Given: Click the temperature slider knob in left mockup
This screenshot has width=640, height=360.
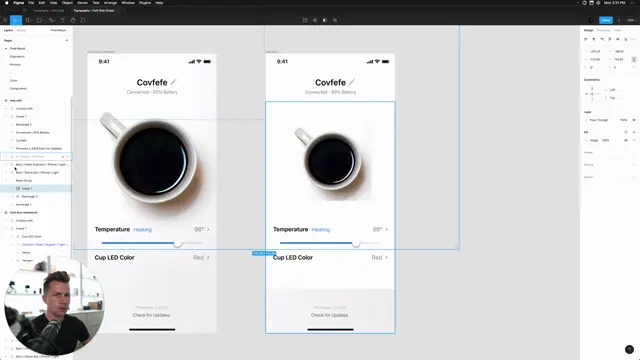Looking at the screenshot, I should [177, 244].
